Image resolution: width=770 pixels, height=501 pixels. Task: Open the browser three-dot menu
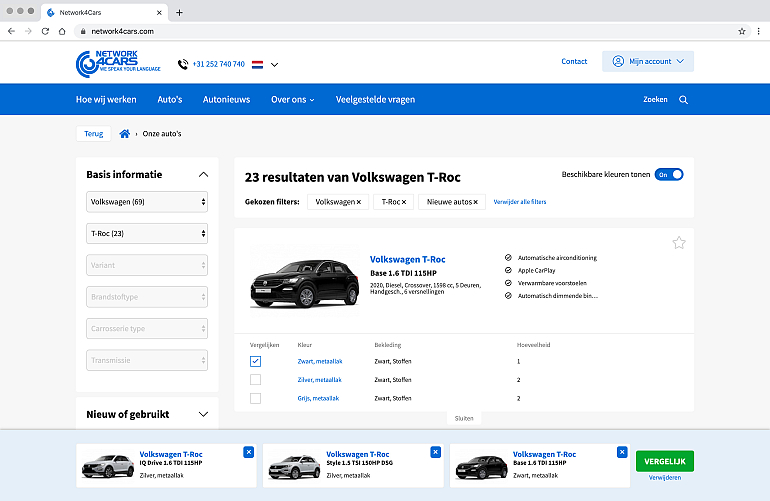pos(758,31)
